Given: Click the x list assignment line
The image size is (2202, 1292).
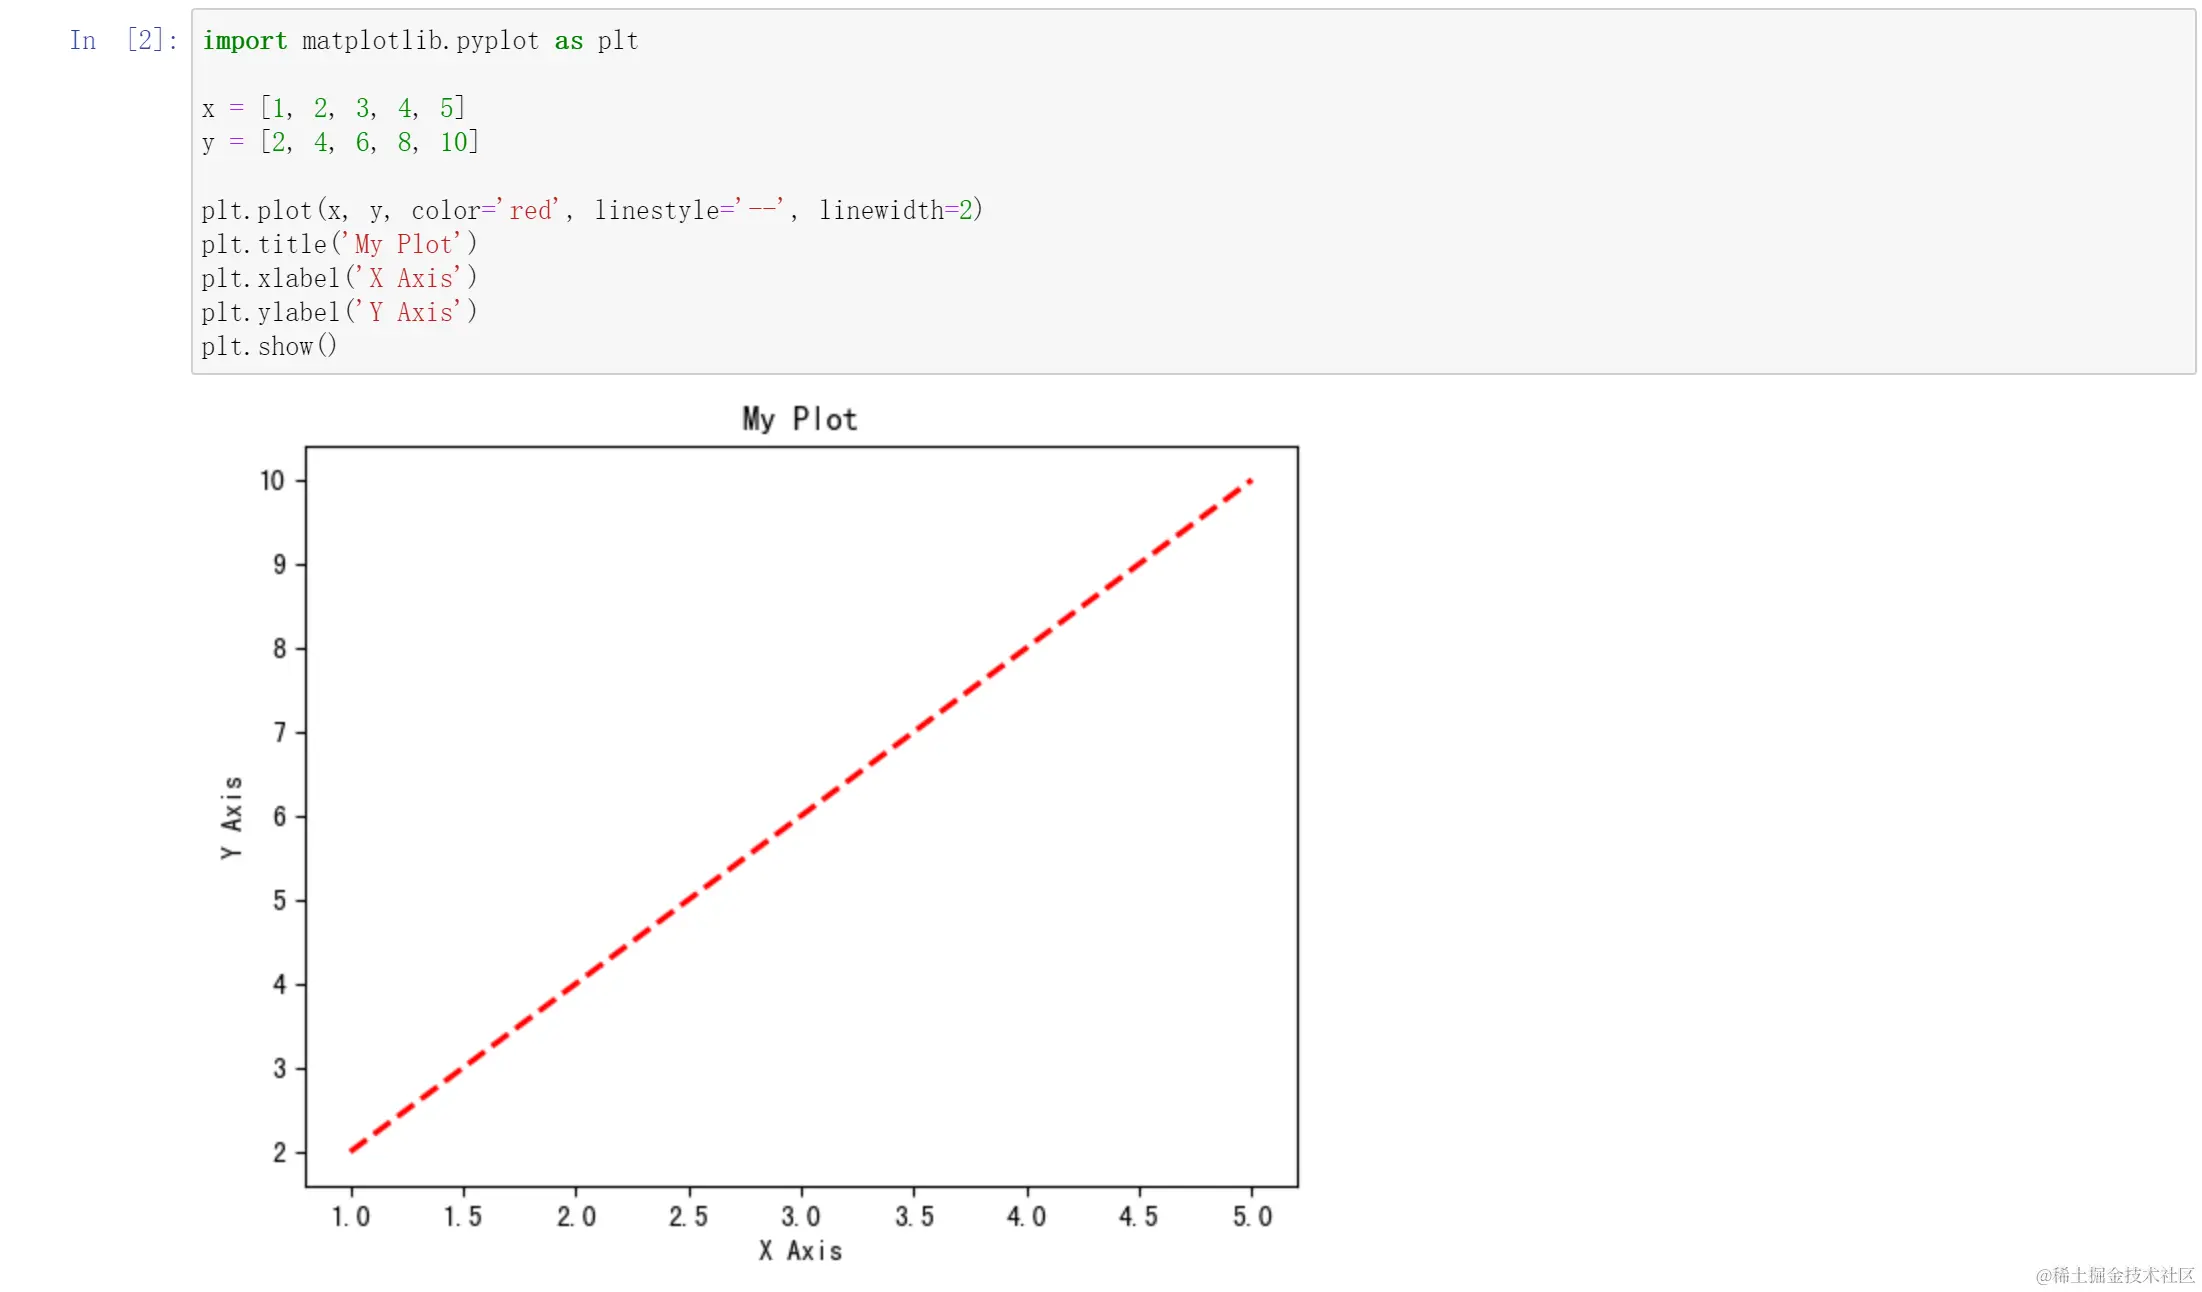Looking at the screenshot, I should pyautogui.click(x=333, y=108).
